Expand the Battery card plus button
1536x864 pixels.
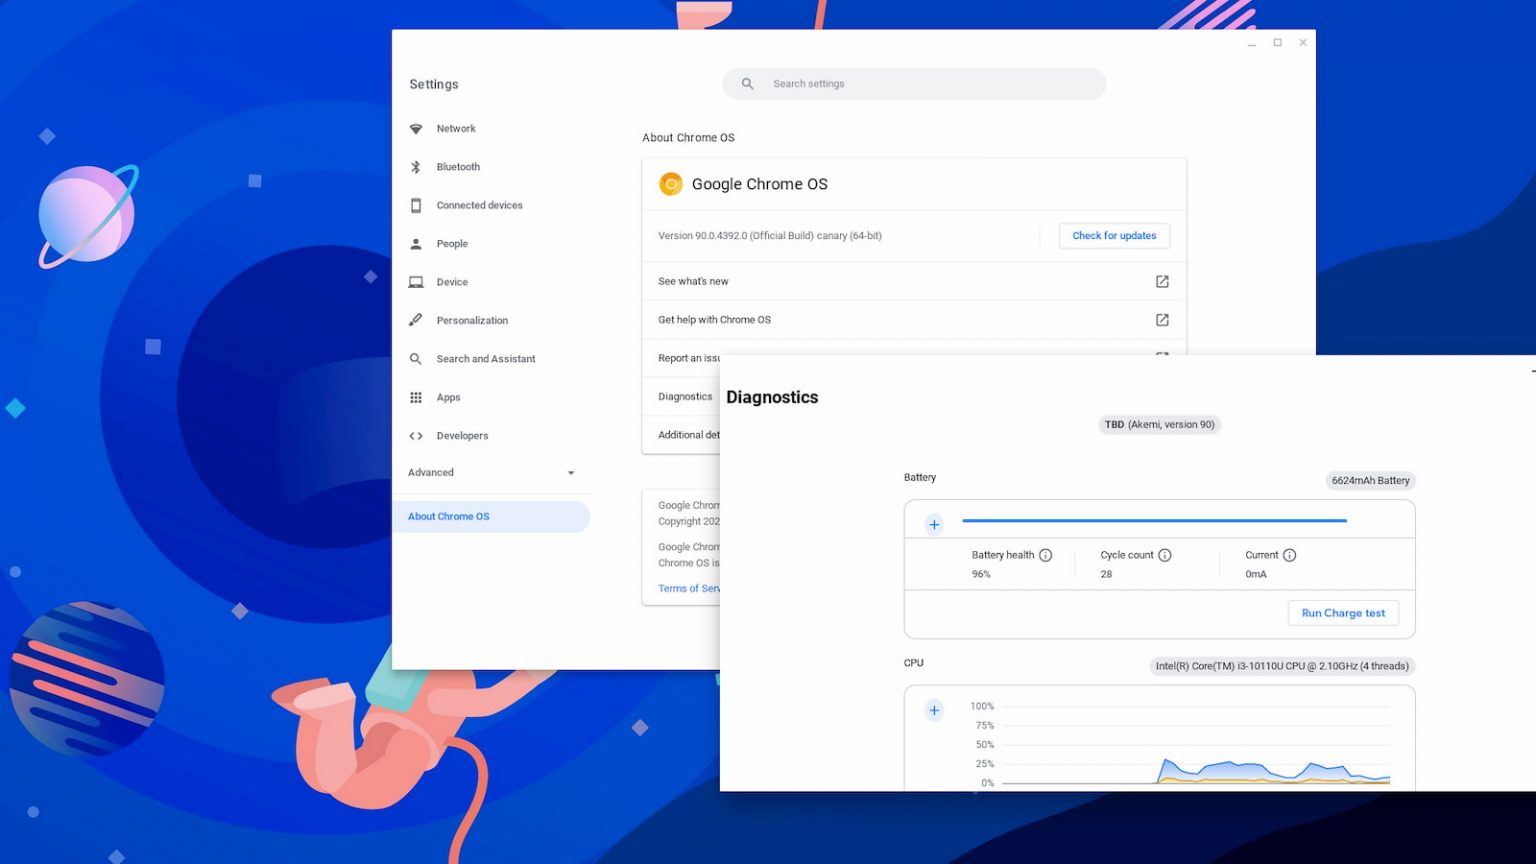(x=934, y=525)
